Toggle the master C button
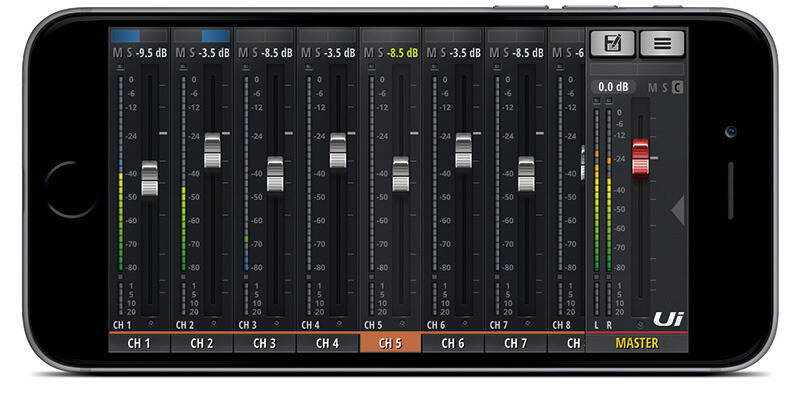Viewport: 800px width, 395px height. tap(677, 87)
